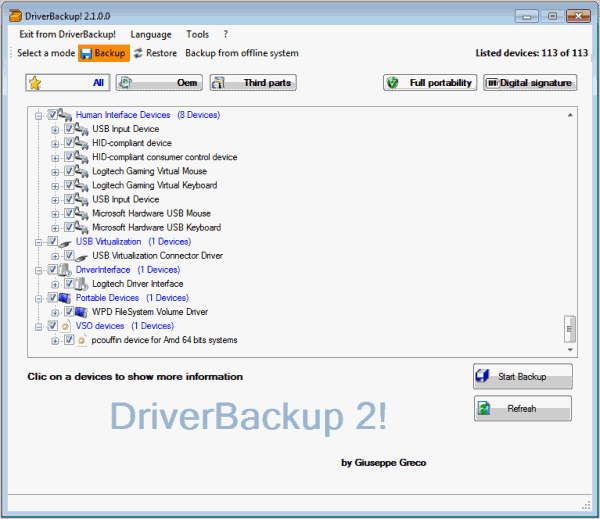Click the green Refresh icon
600x519 pixels.
(x=484, y=409)
